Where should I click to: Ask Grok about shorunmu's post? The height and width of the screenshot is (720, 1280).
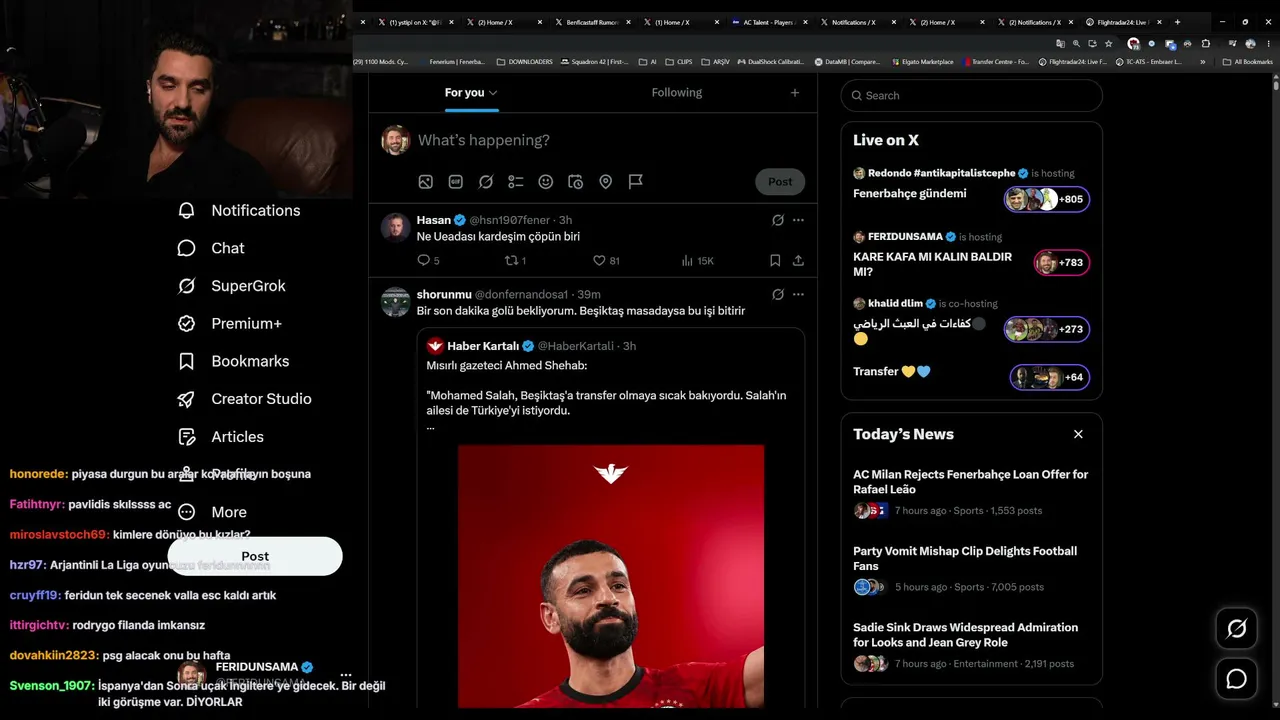point(778,295)
